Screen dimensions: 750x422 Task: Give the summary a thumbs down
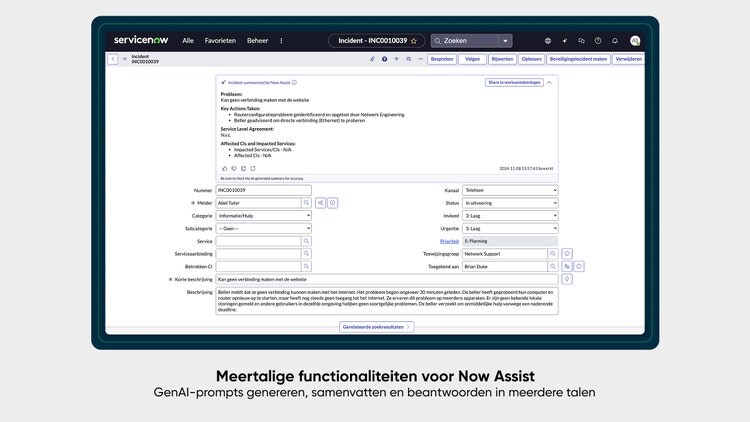(234, 168)
